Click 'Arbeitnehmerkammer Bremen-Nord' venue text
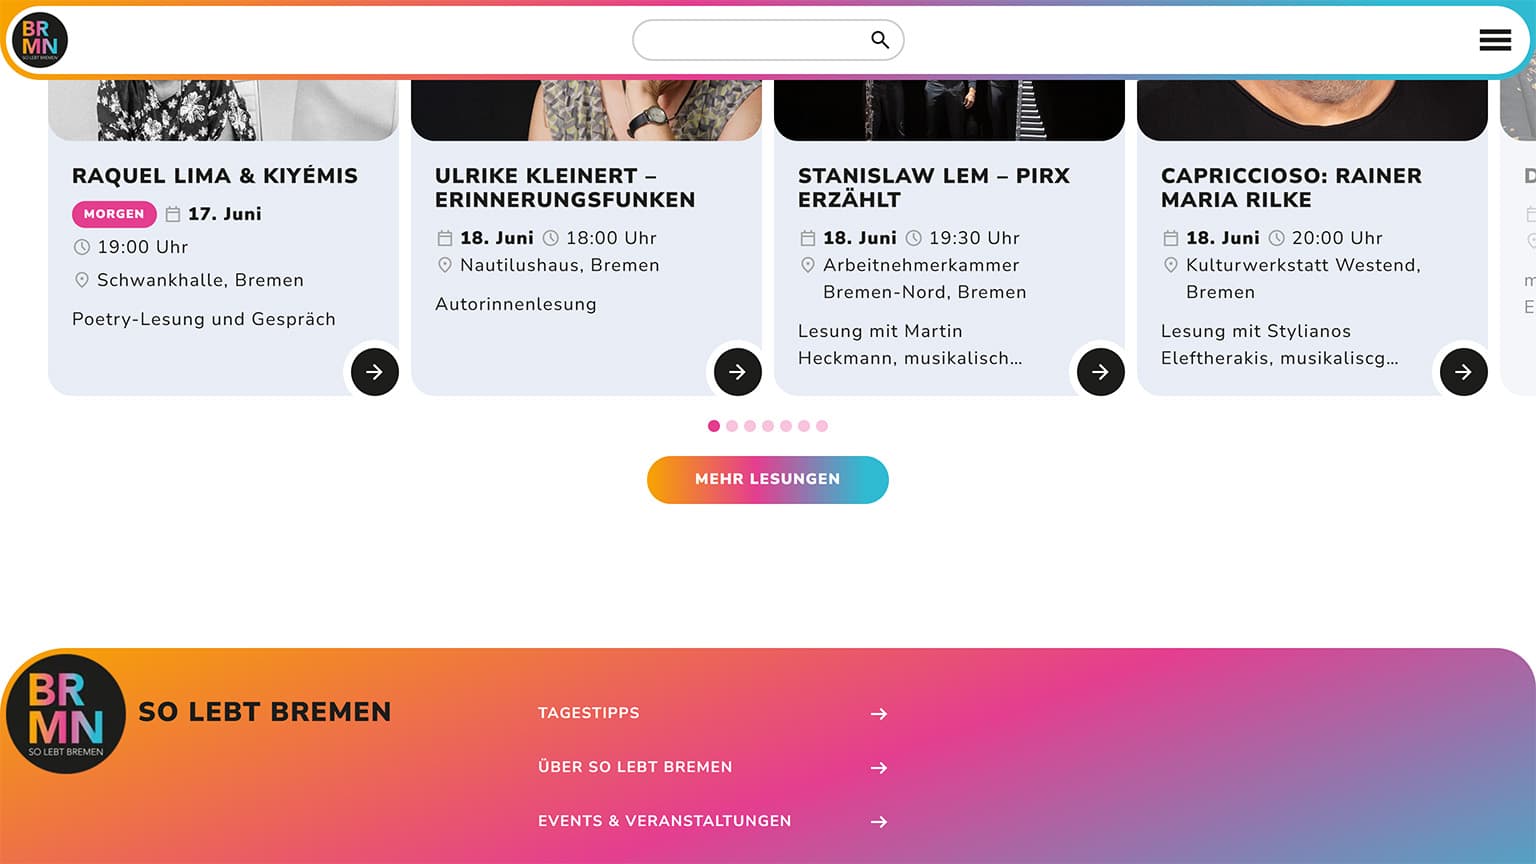Viewport: 1536px width, 864px height. [925, 279]
